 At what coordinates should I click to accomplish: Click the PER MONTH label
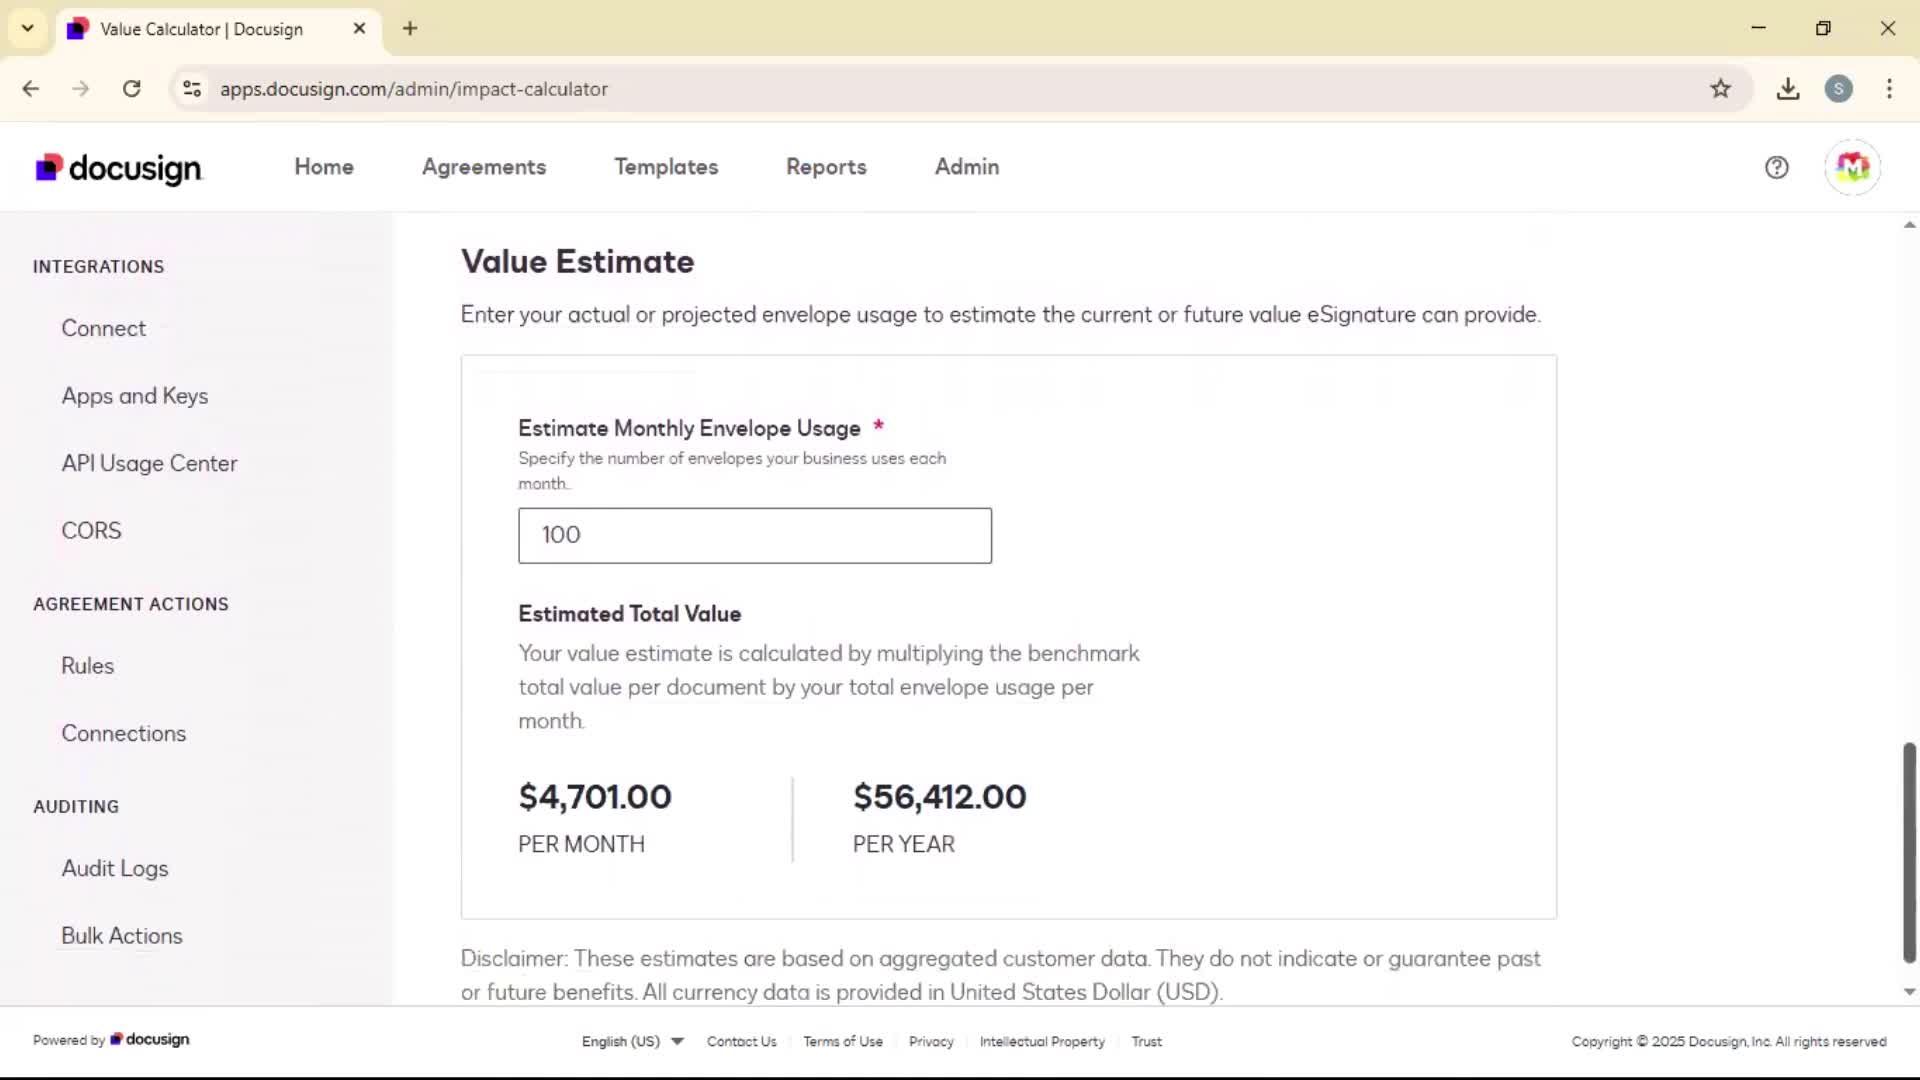coord(581,844)
